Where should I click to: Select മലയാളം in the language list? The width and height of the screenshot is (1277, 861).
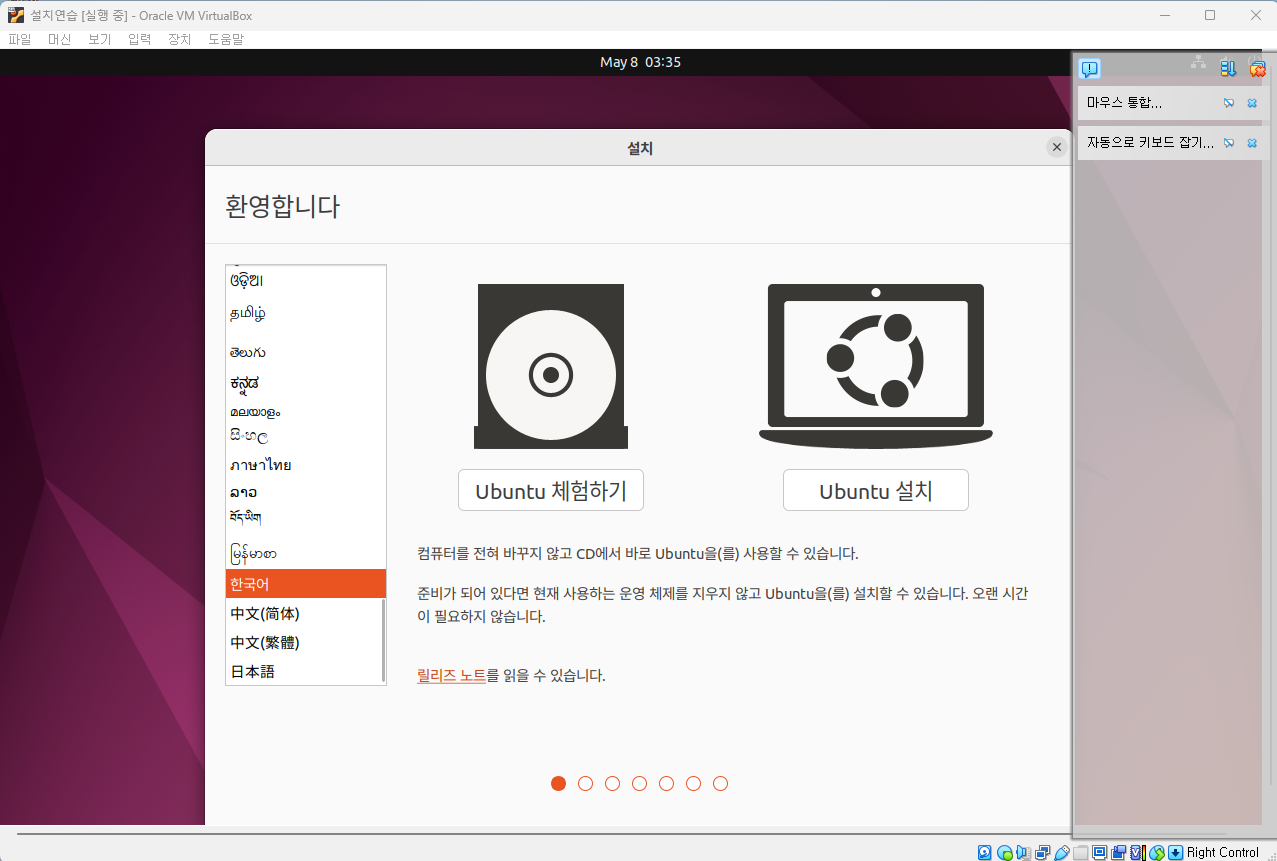click(305, 411)
